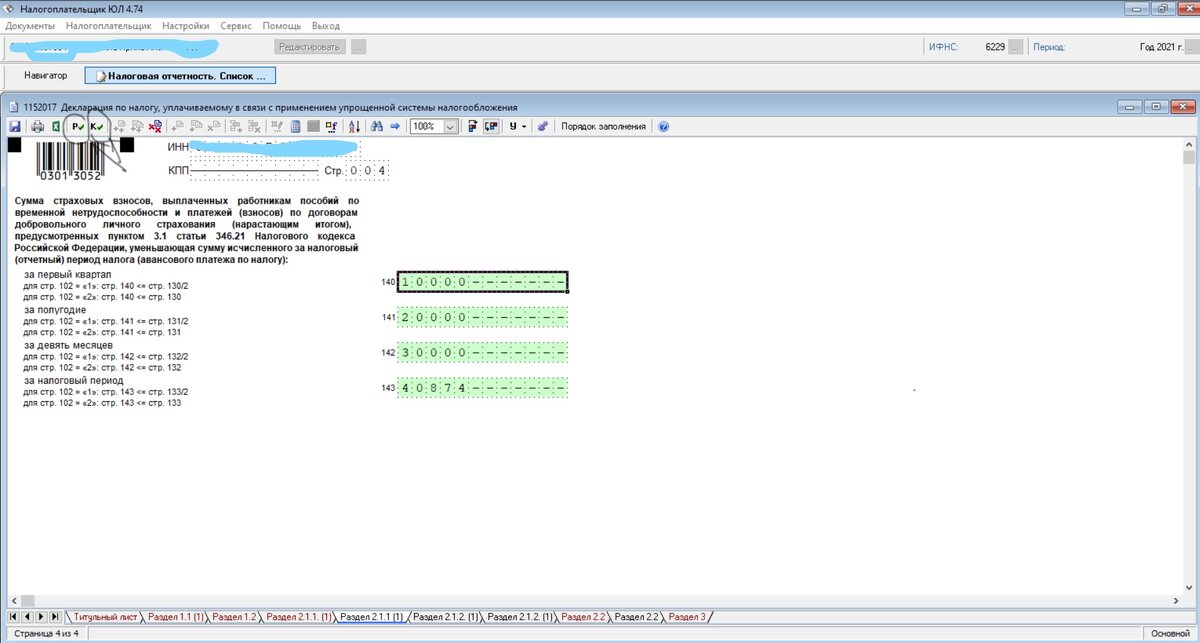This screenshot has height=643, width=1200.
Task: Click the ИФНС ellipsis button after 6229
Action: (x=1016, y=46)
